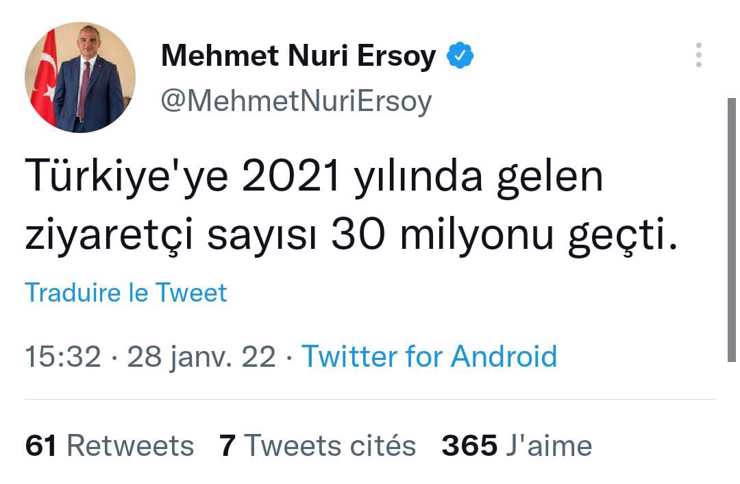
Task: Click the 15:32 timestamp
Action: 62,357
